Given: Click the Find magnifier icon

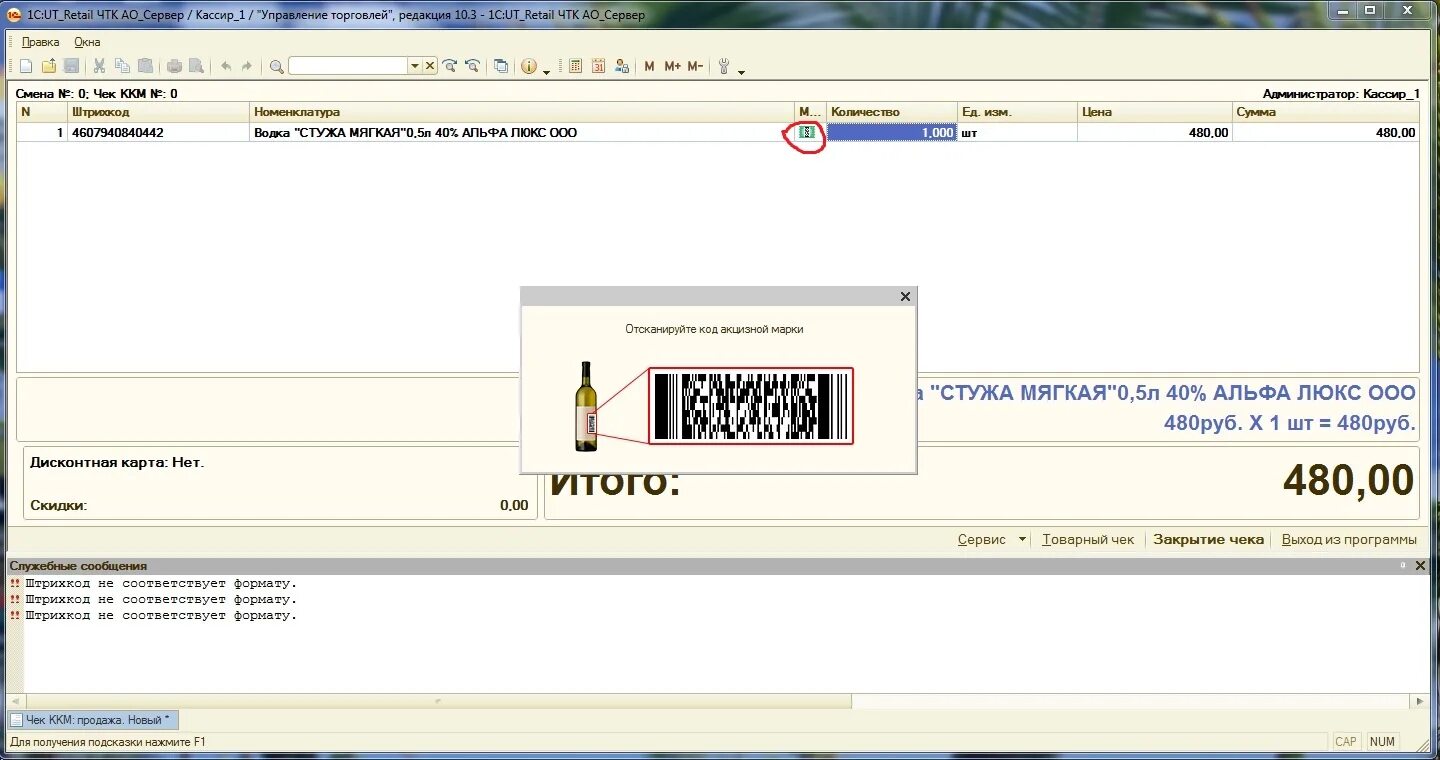Looking at the screenshot, I should [276, 66].
